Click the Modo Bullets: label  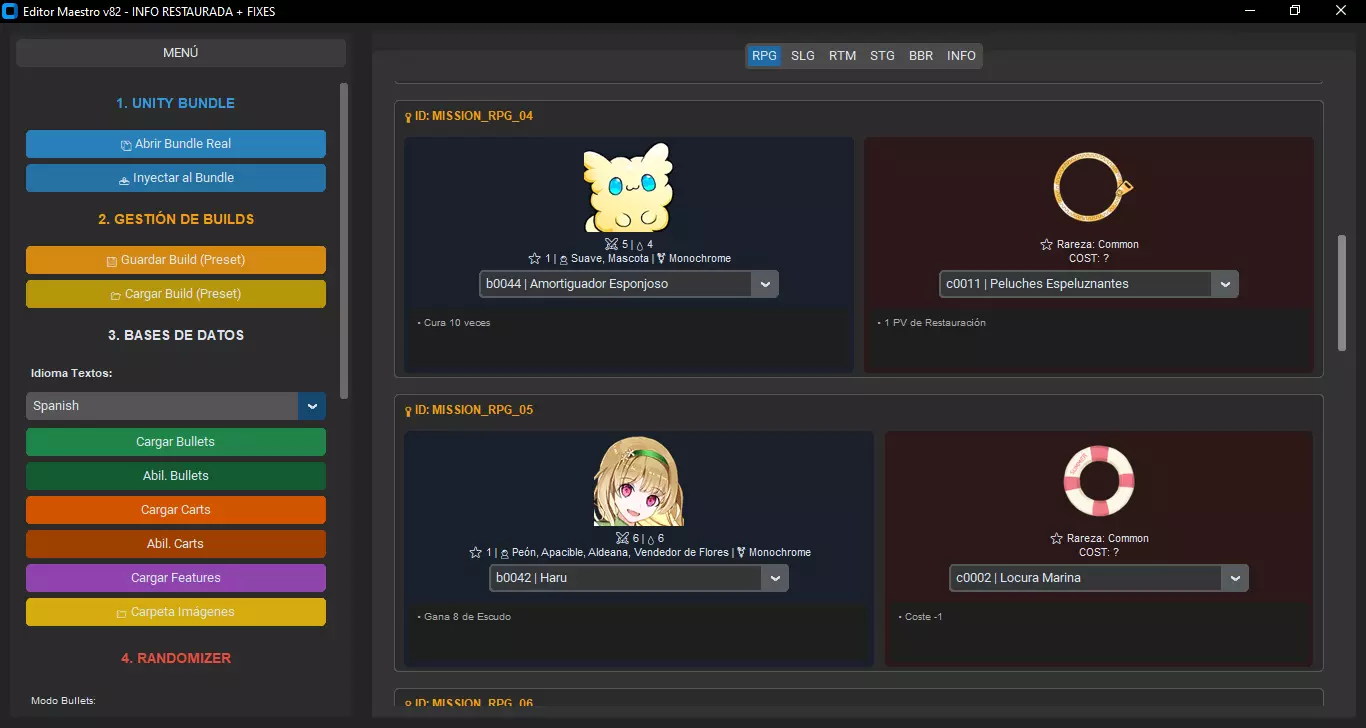[x=63, y=701]
